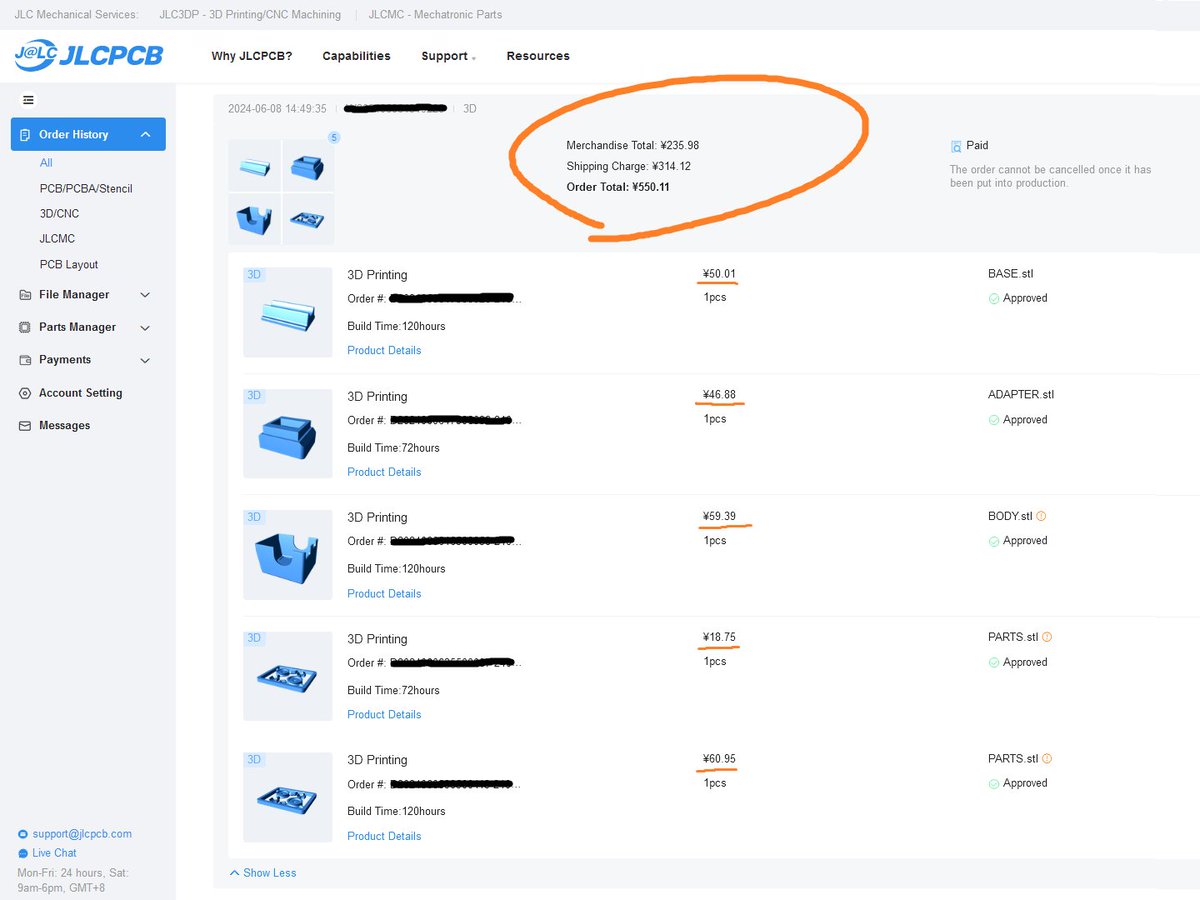Open the Resources menu item
Image resolution: width=1200 pixels, height=900 pixels.
pos(538,56)
